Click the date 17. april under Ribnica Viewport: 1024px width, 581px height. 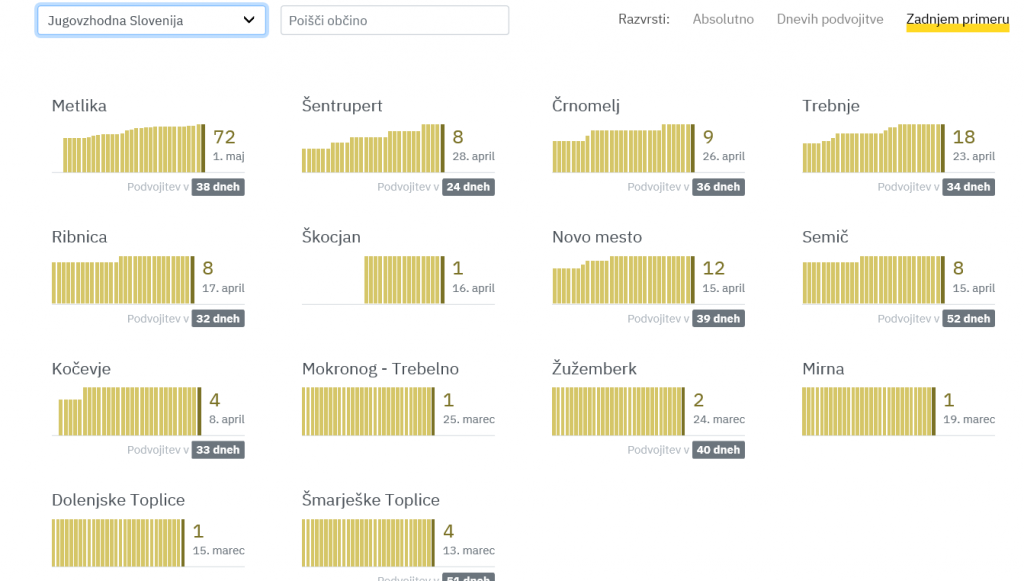223,288
